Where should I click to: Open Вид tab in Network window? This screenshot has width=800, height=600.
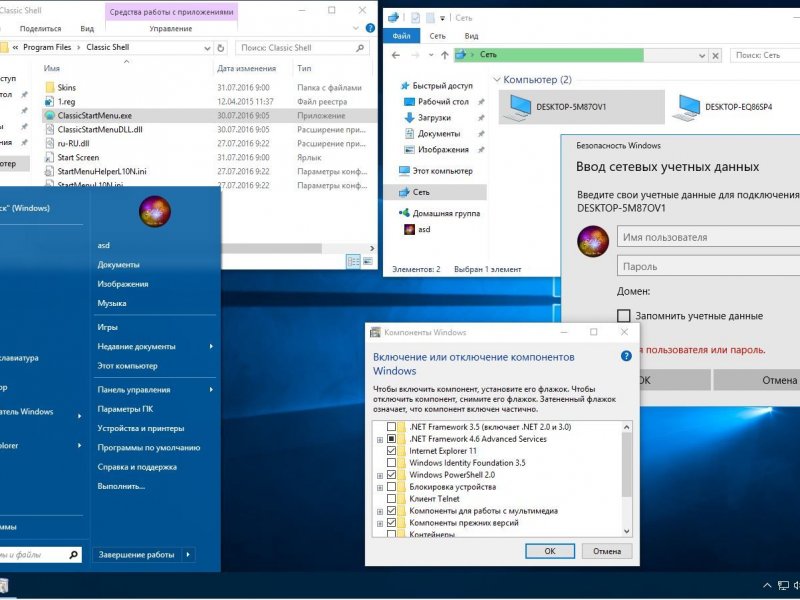(x=471, y=36)
